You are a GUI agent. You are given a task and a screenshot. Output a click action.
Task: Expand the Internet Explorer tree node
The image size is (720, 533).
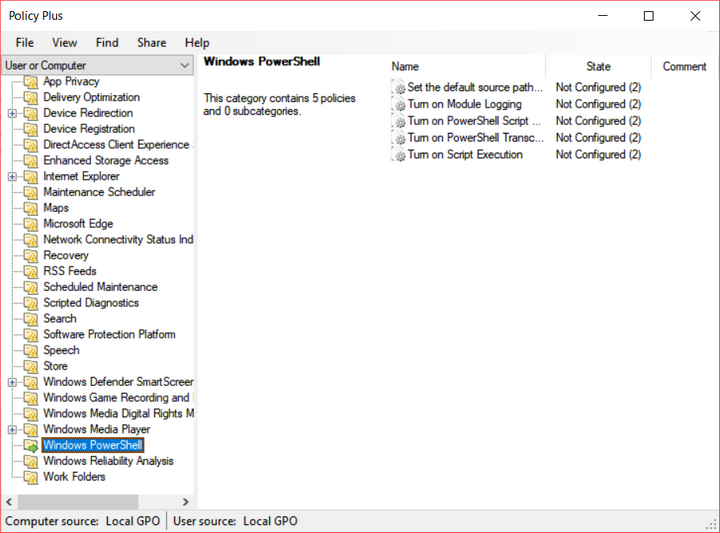pyautogui.click(x=12, y=177)
